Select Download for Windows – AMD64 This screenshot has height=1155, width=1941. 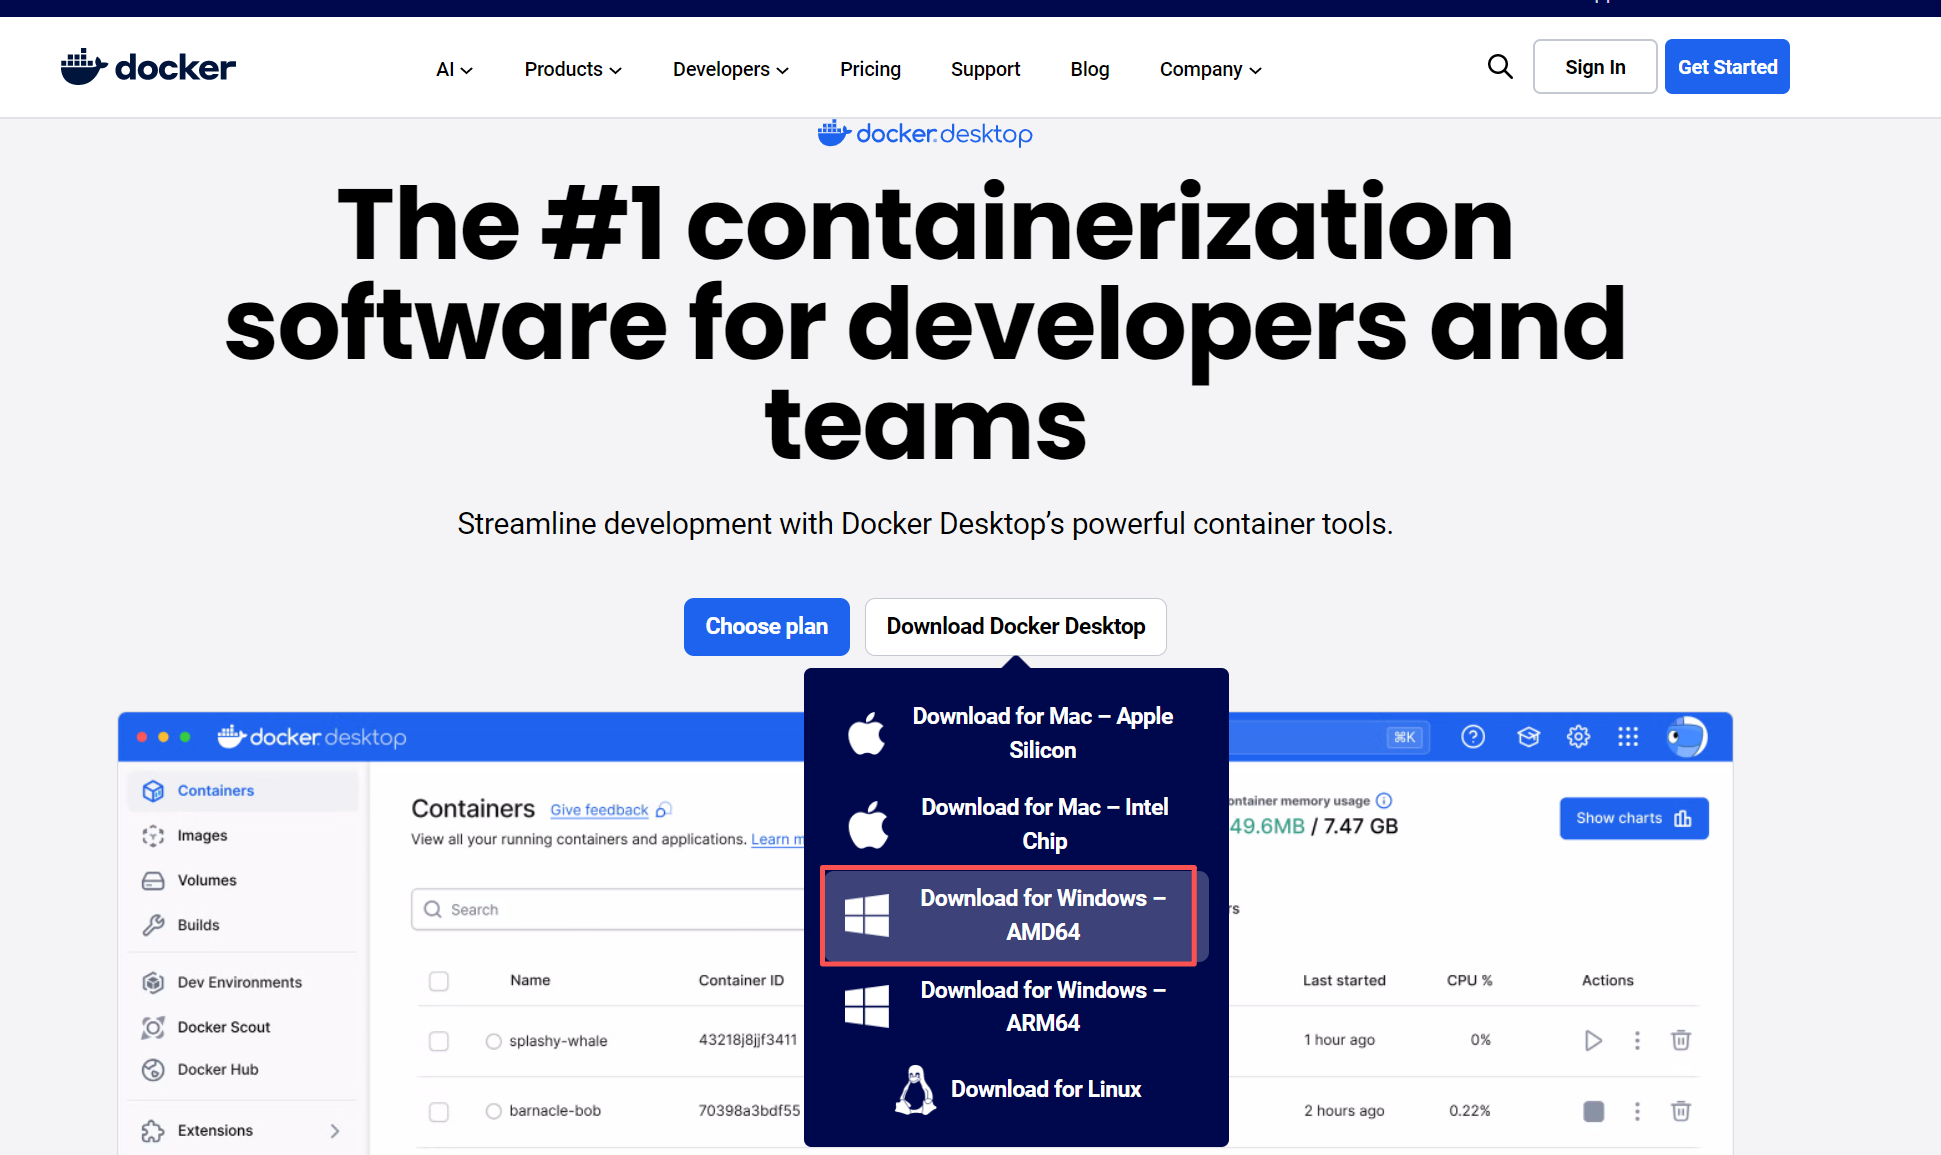(1016, 915)
